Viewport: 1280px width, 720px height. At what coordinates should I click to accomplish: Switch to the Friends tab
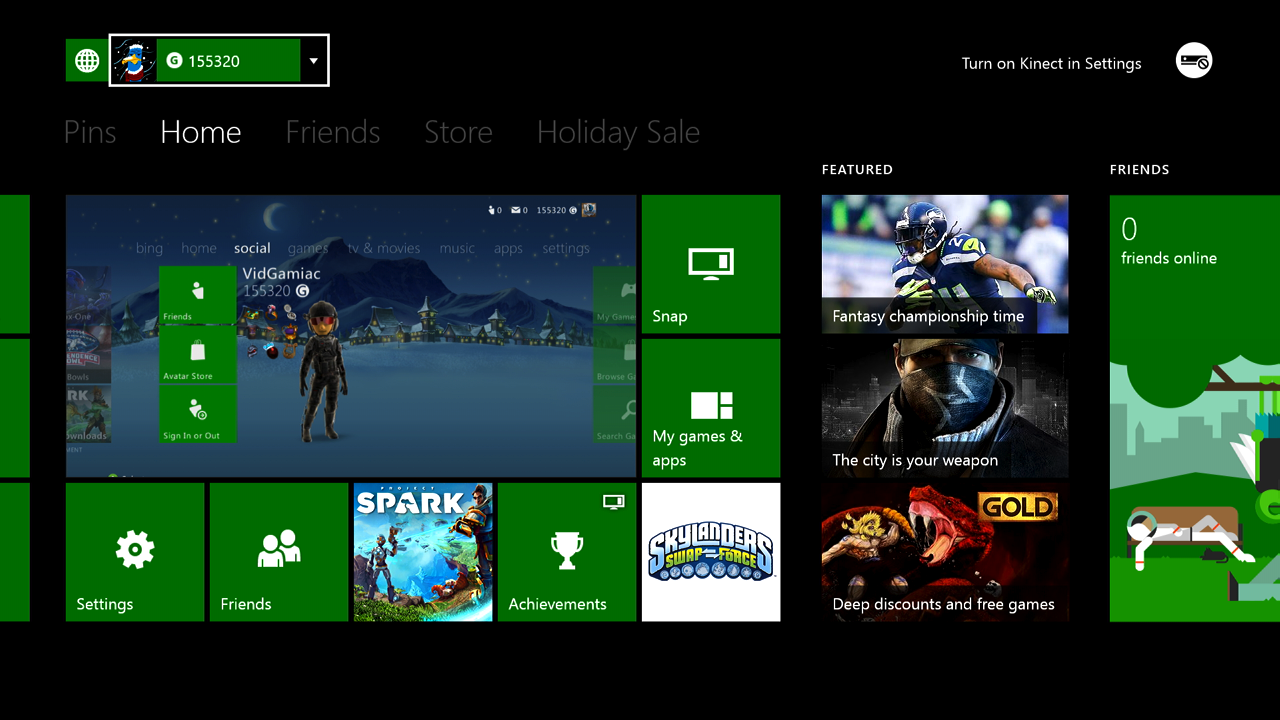click(333, 132)
